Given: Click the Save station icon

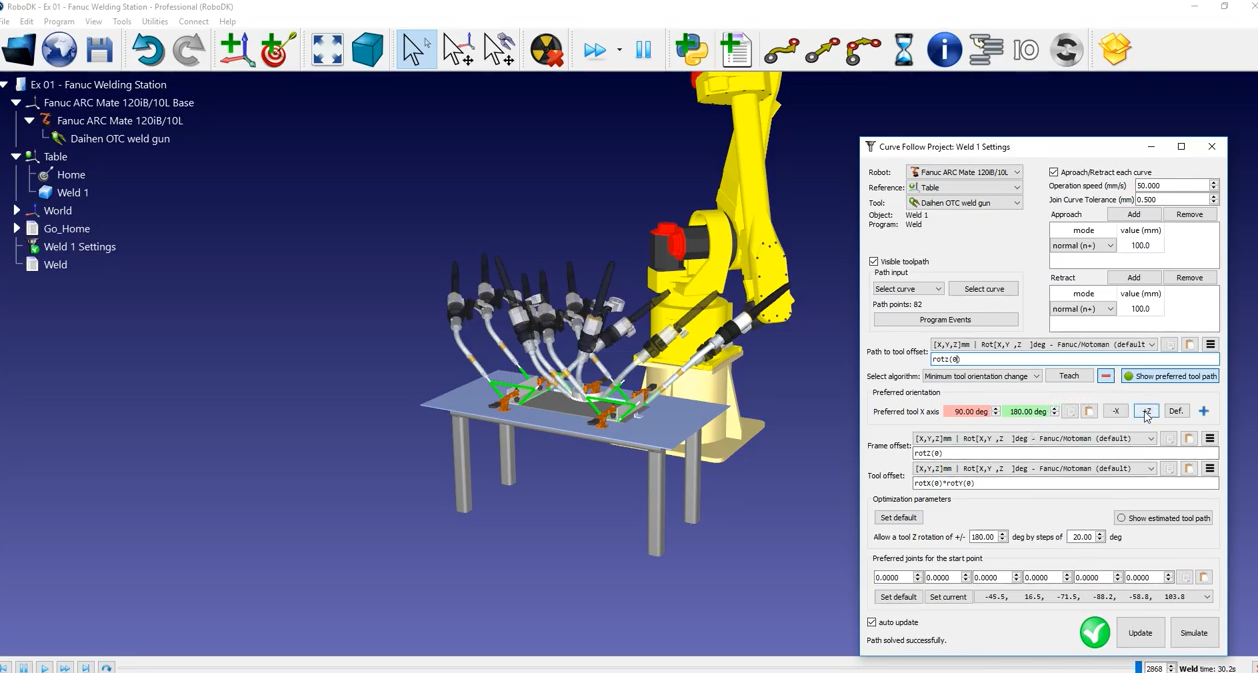Looking at the screenshot, I should pos(99,50).
